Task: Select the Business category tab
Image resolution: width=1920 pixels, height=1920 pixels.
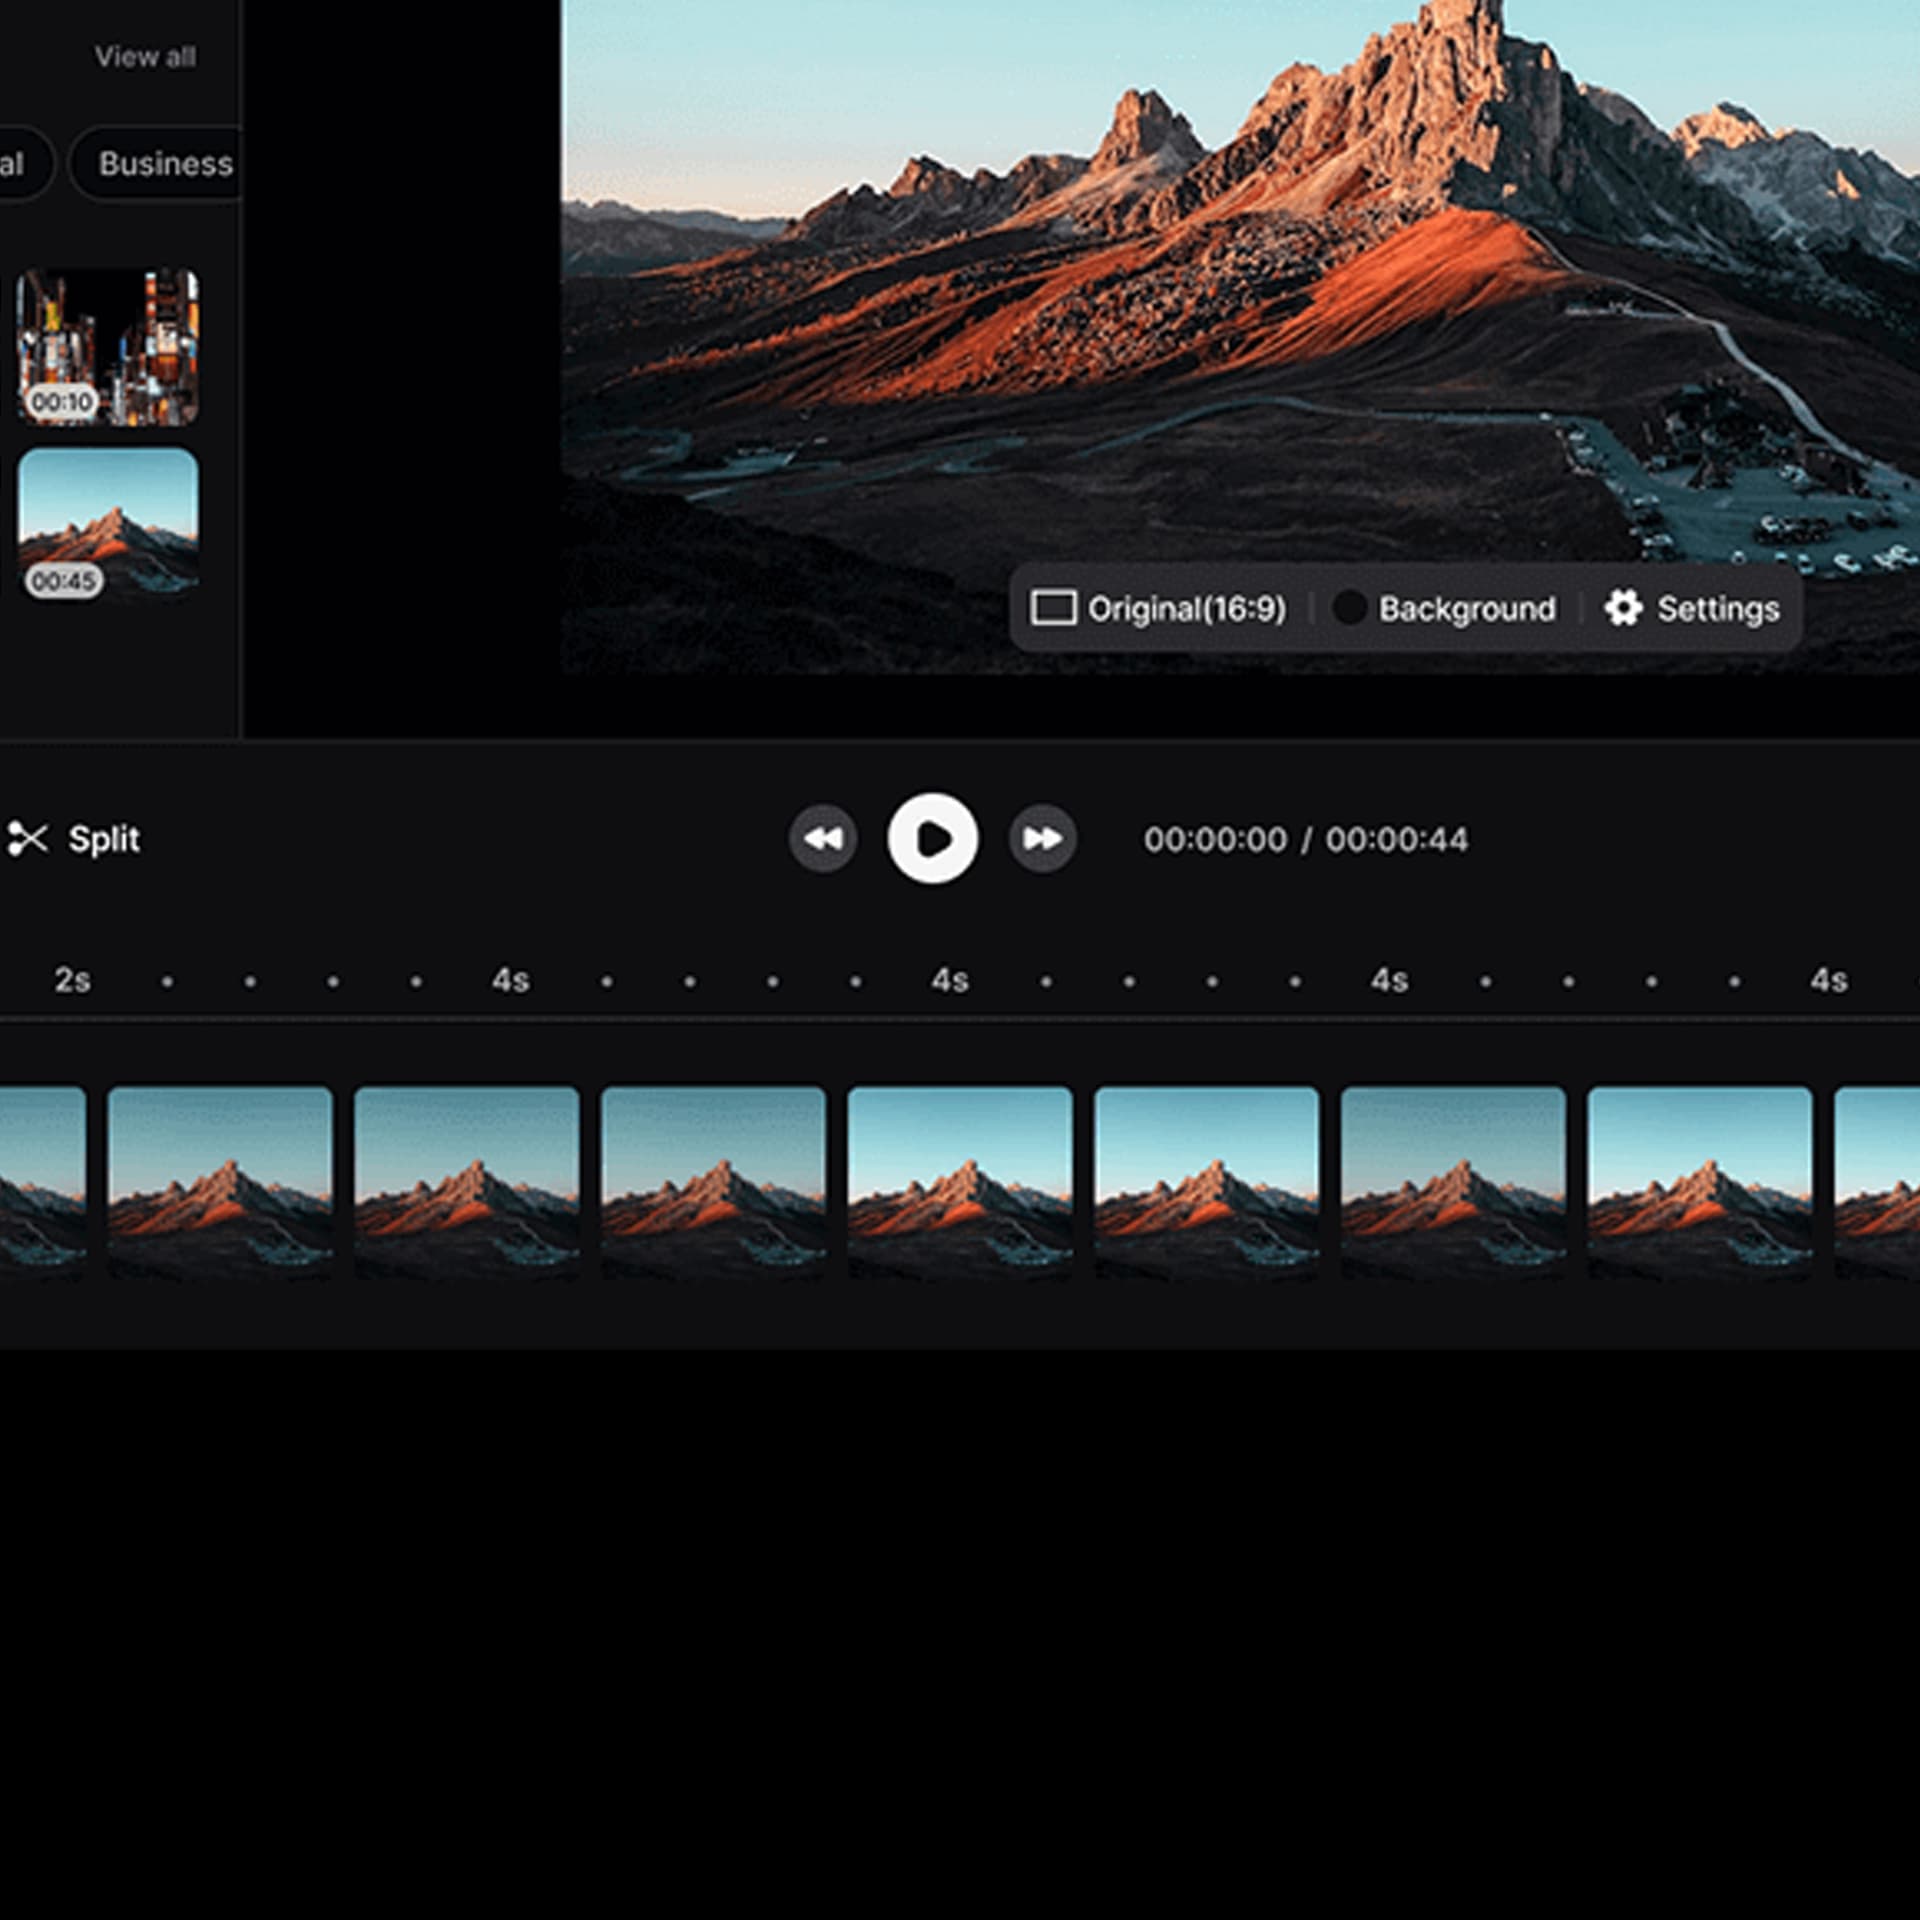Action: [x=158, y=163]
